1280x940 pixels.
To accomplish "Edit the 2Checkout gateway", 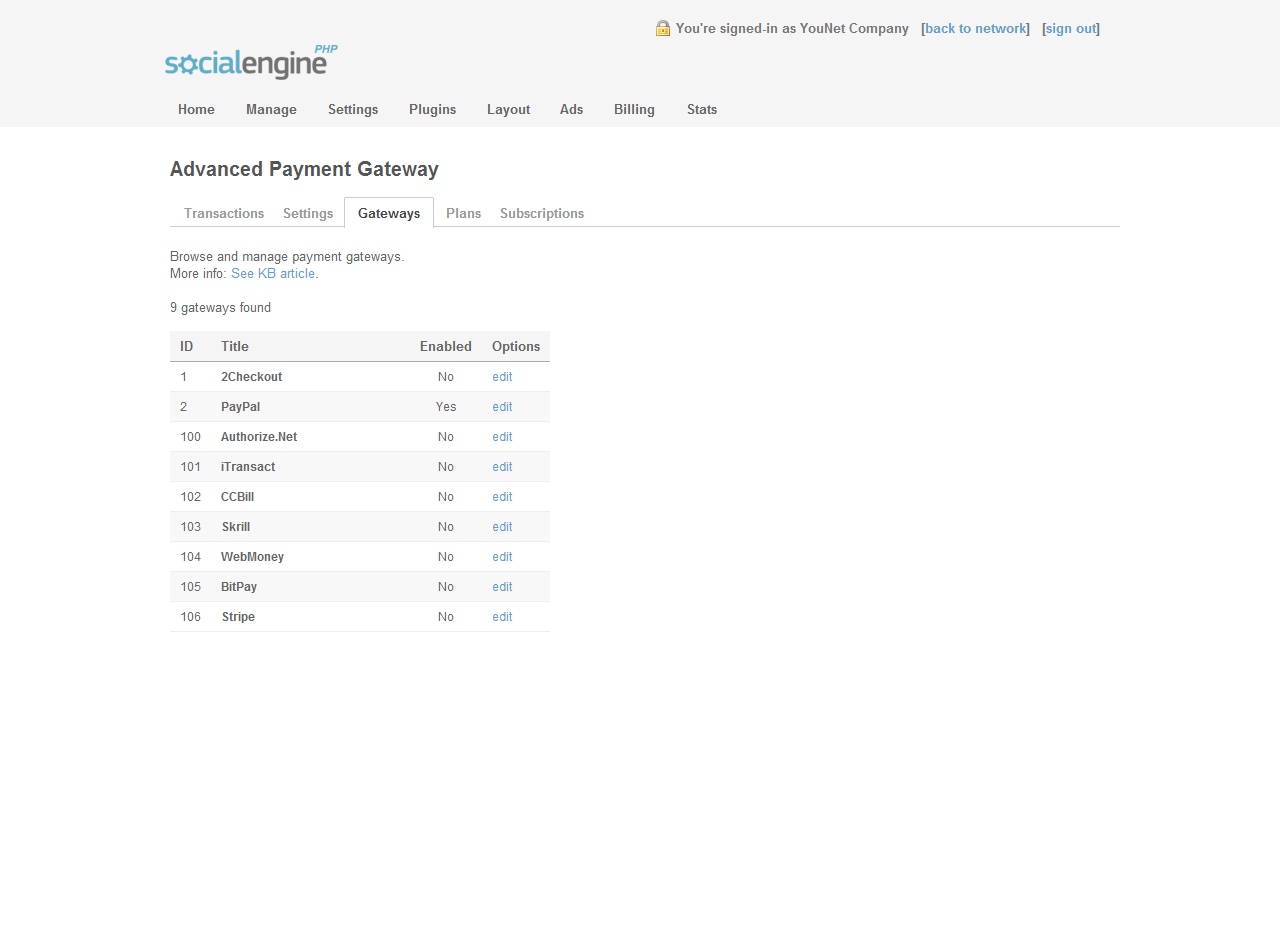I will click(x=502, y=377).
